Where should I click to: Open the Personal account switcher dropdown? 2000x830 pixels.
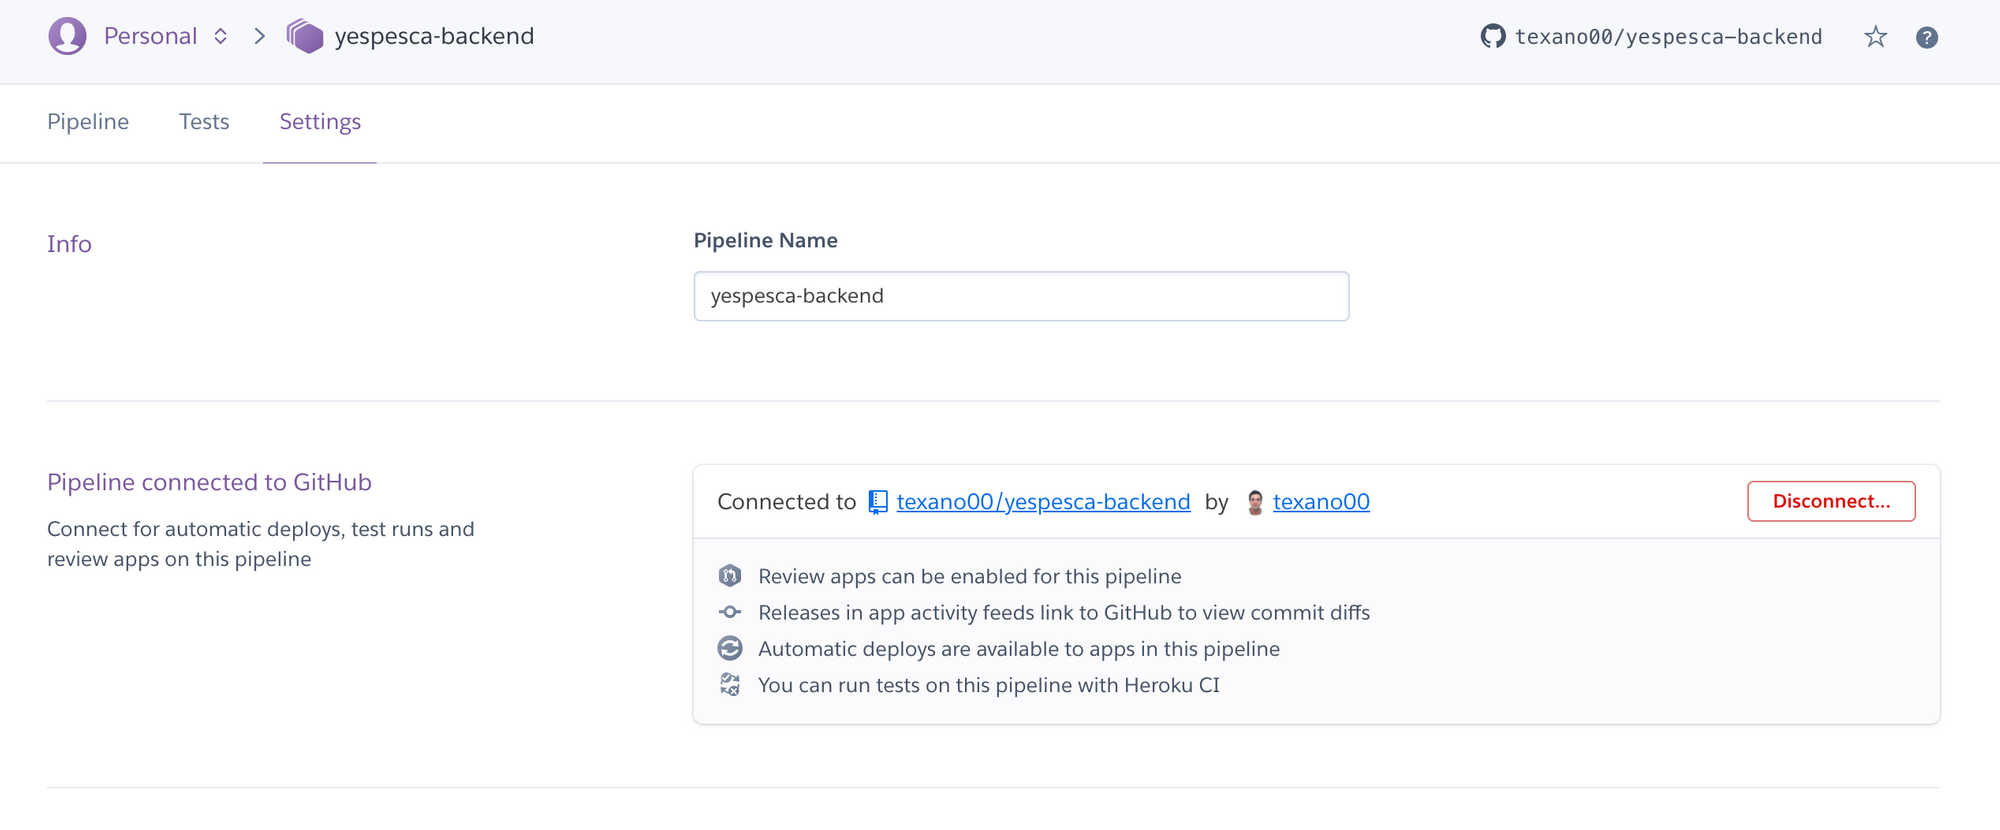(220, 36)
